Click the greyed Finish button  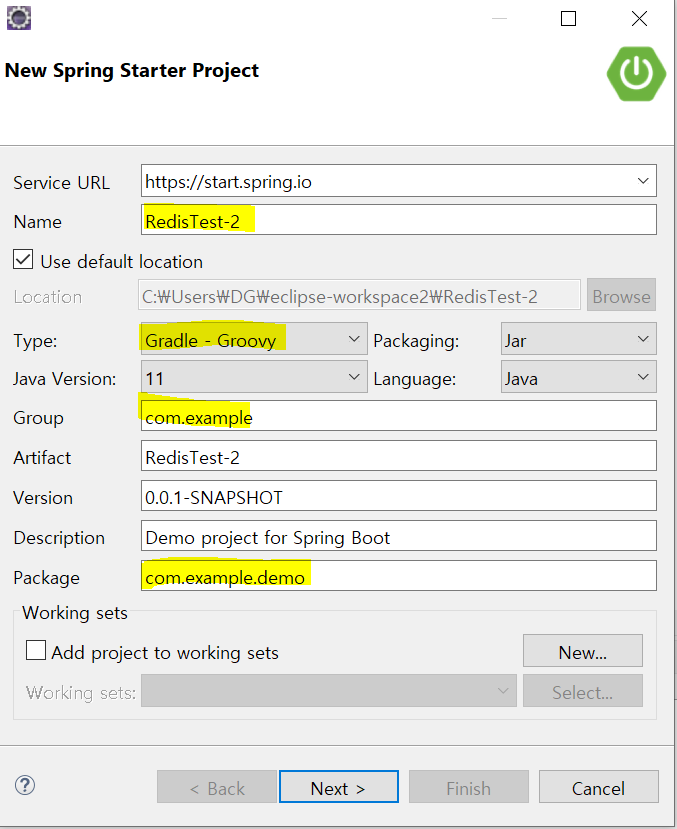pos(468,787)
